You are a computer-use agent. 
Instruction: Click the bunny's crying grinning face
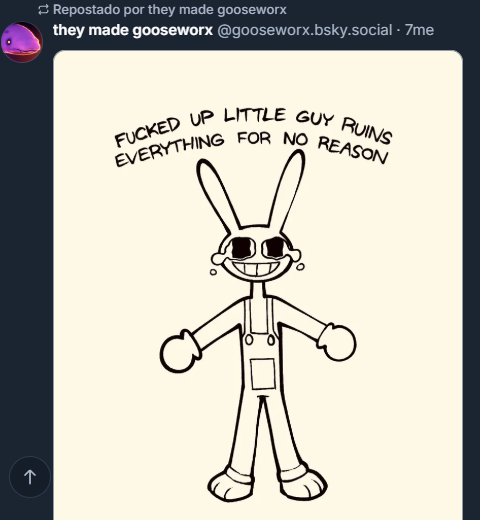[x=256, y=255]
